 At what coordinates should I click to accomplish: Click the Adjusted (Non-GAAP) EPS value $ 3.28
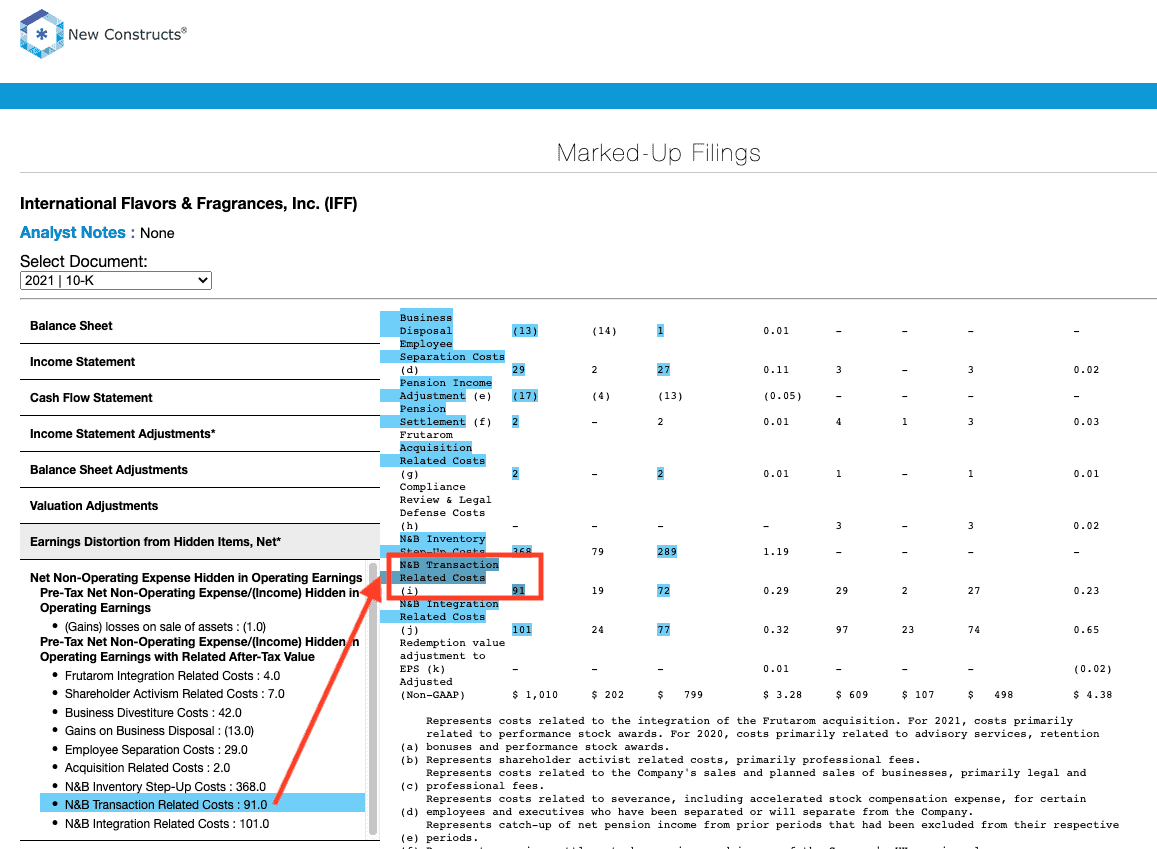click(782, 695)
